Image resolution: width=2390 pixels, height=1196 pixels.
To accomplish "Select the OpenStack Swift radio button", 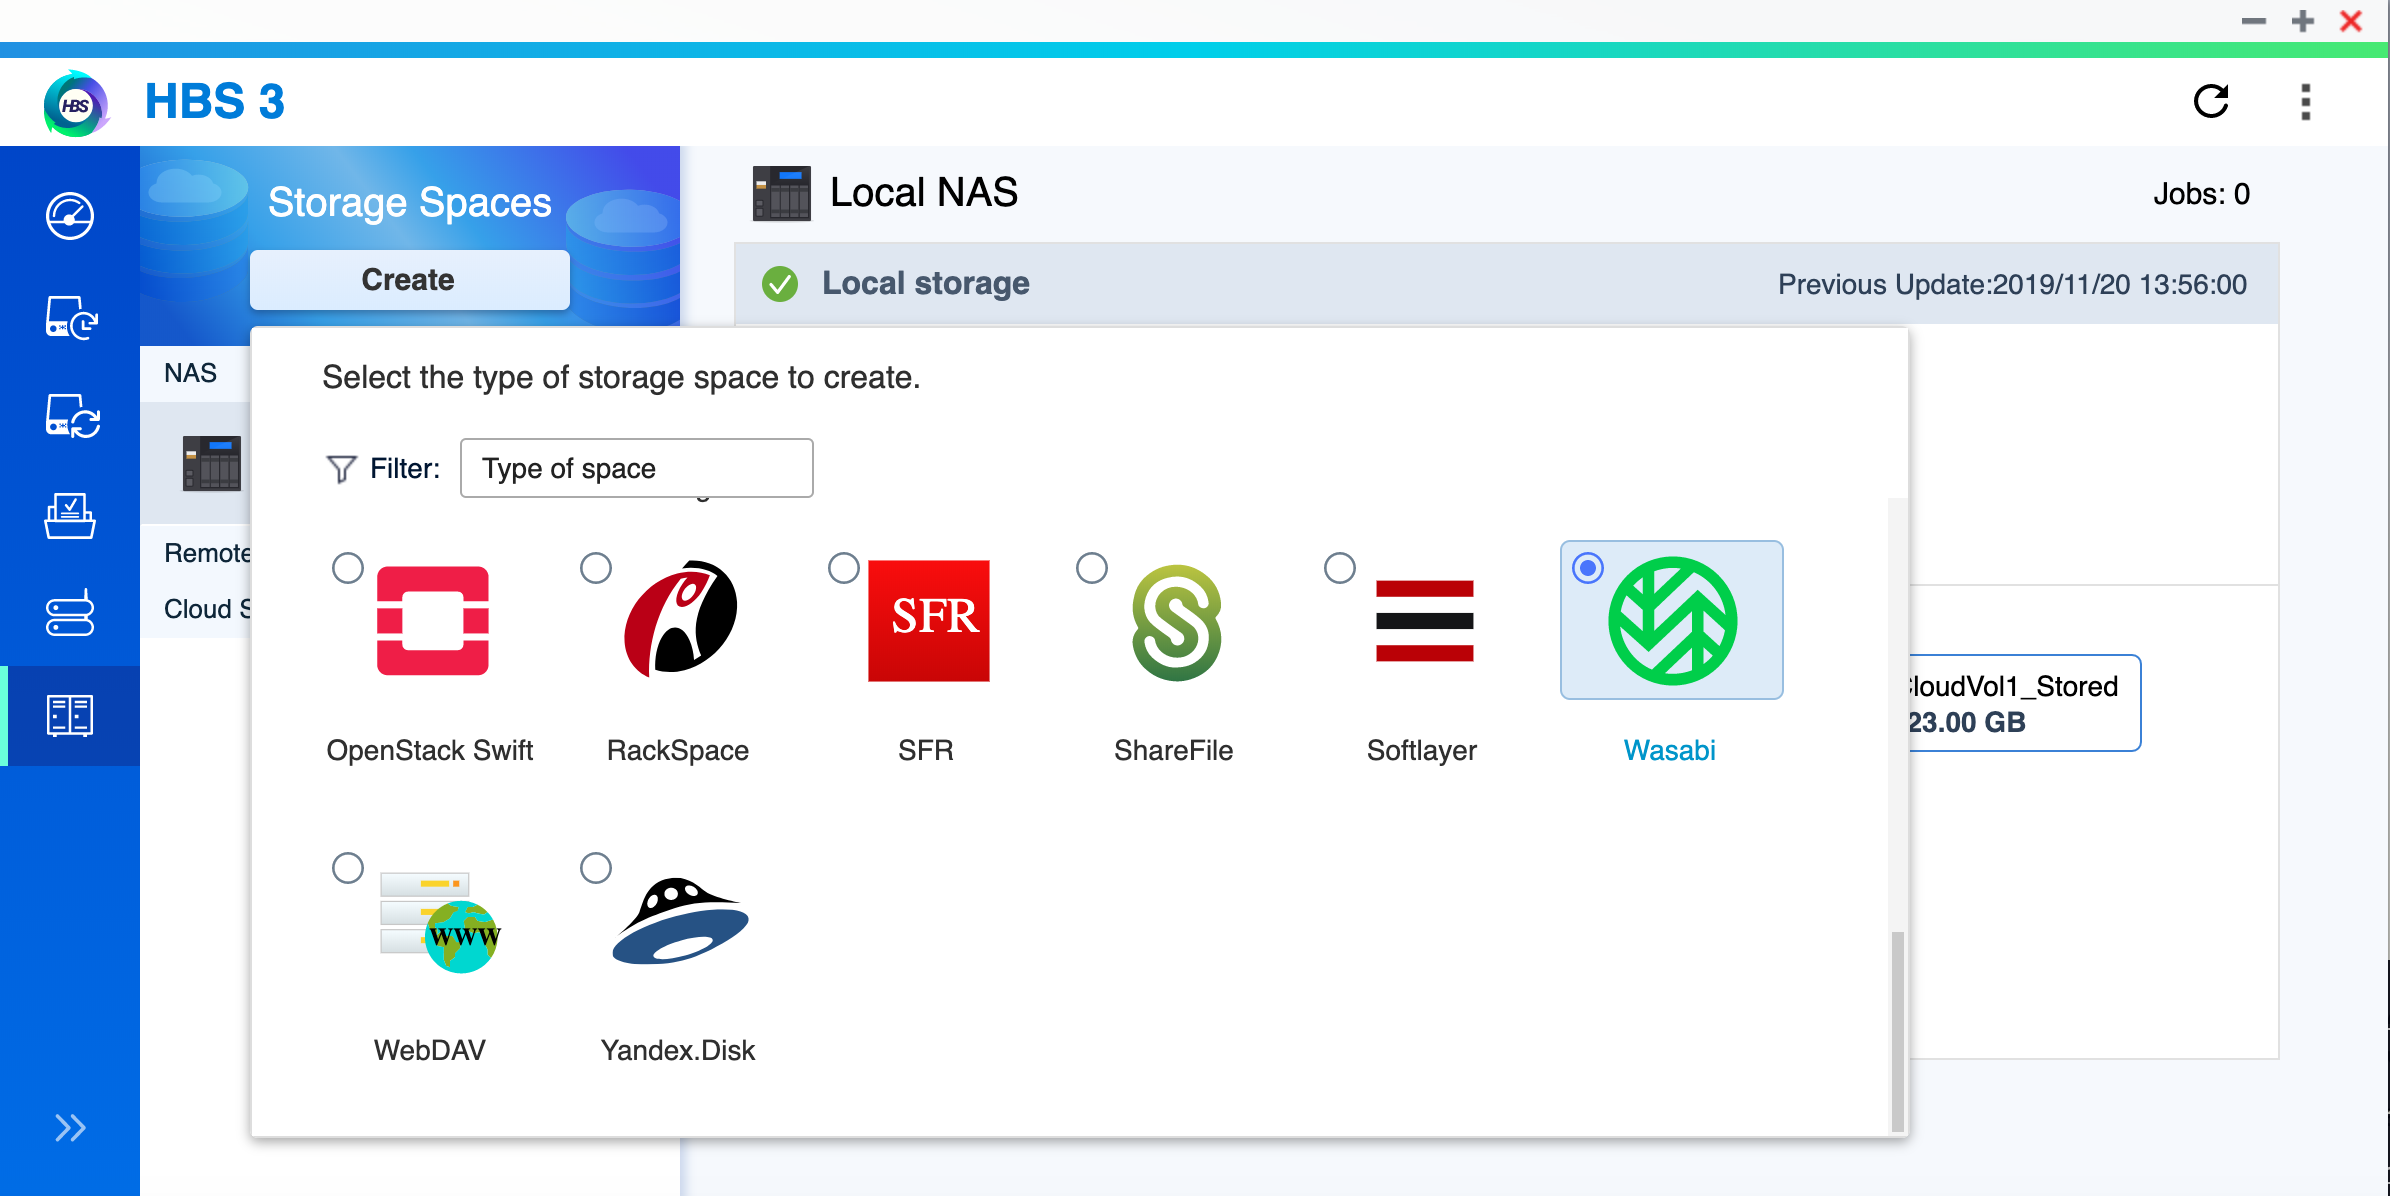I will click(348, 568).
